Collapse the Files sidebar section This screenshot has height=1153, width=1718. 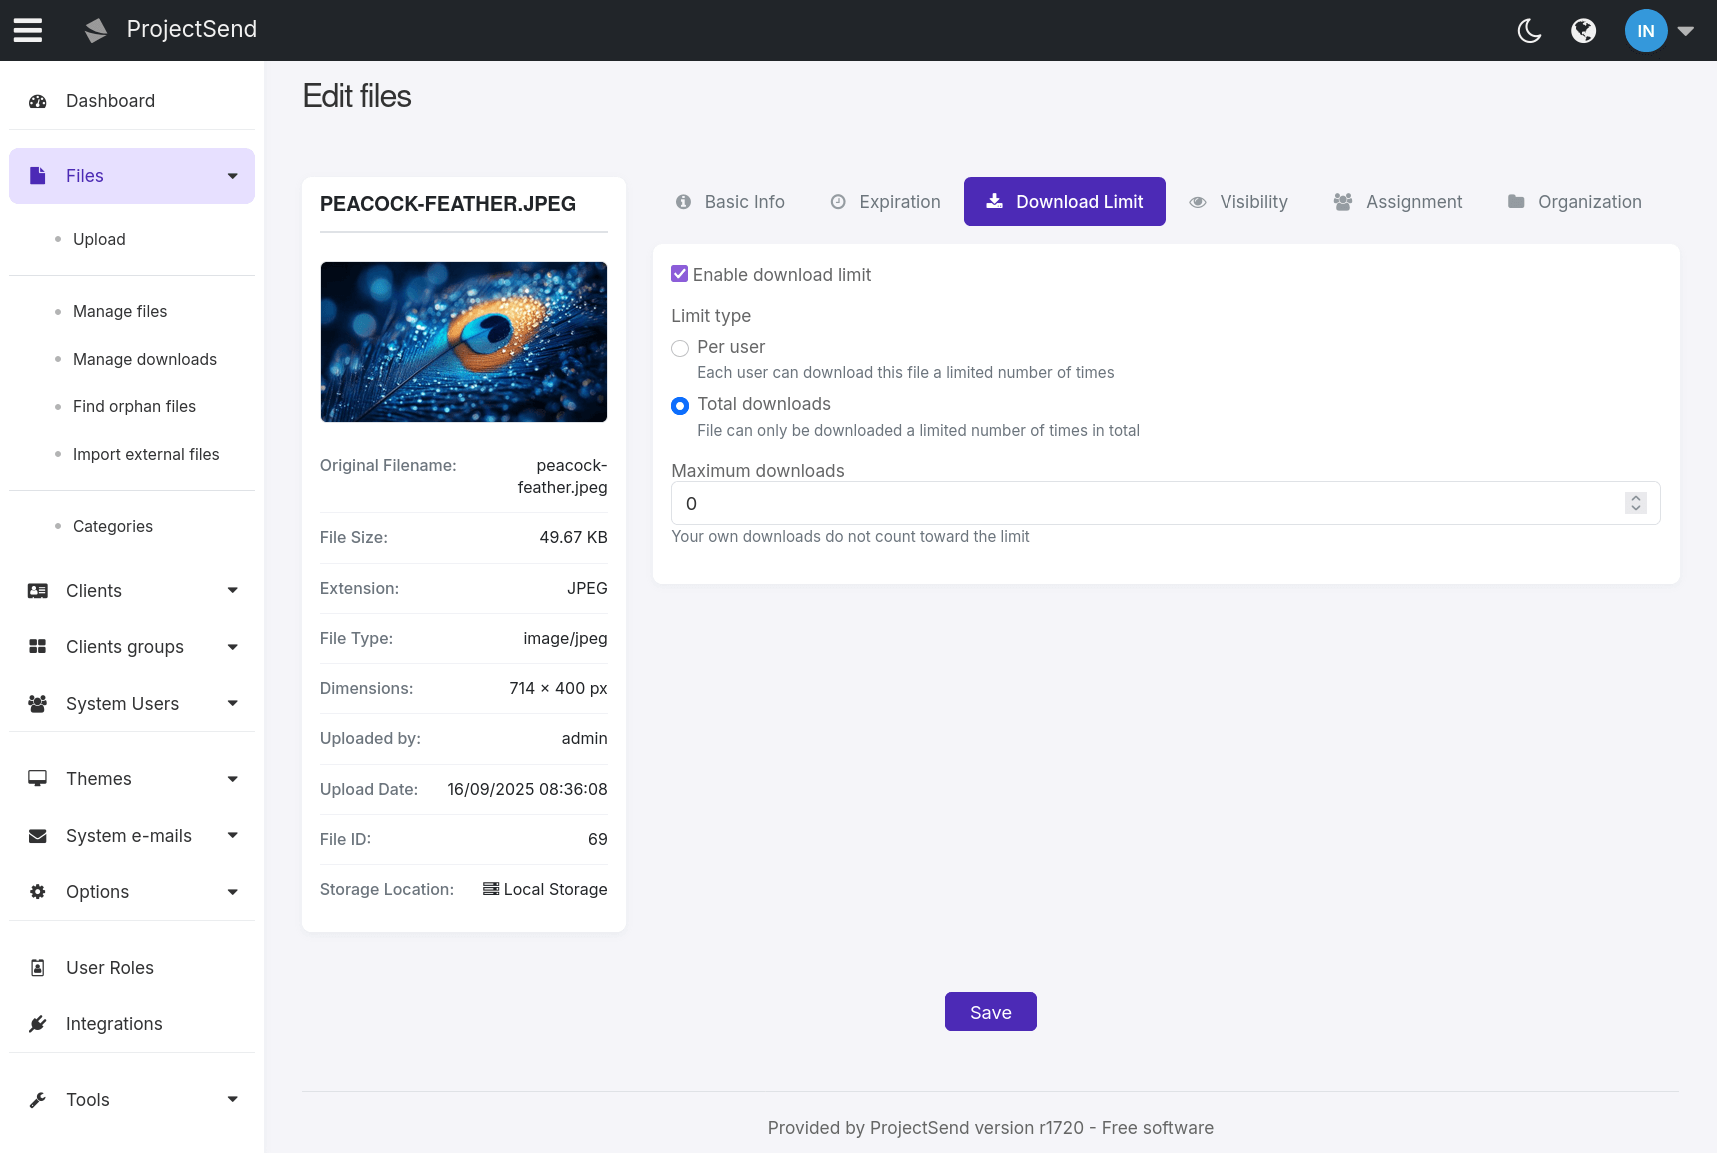pyautogui.click(x=232, y=175)
